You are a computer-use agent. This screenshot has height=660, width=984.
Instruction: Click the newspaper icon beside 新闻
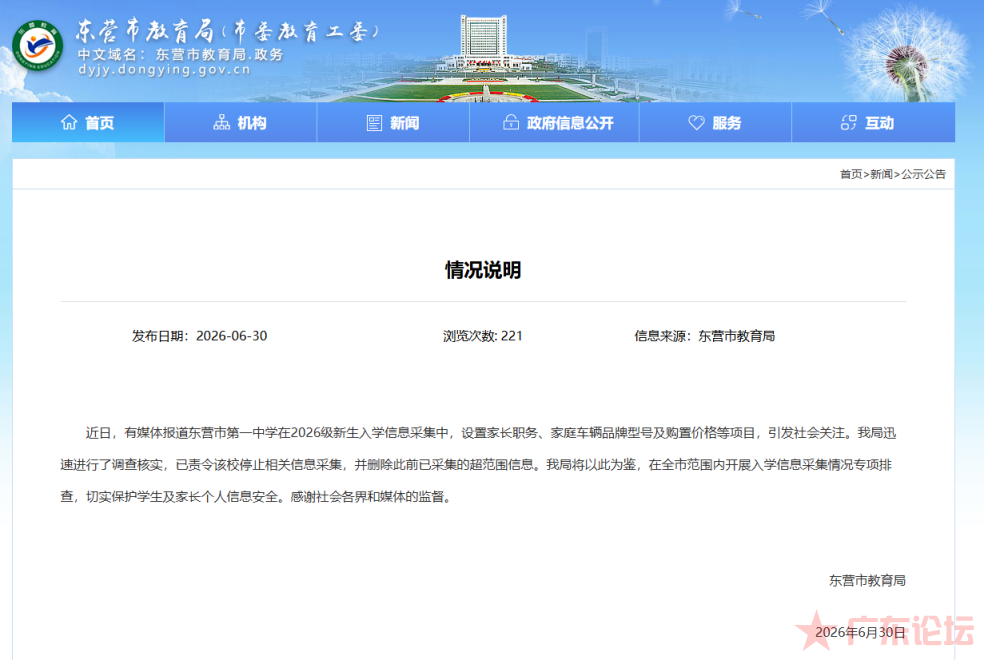coord(374,123)
